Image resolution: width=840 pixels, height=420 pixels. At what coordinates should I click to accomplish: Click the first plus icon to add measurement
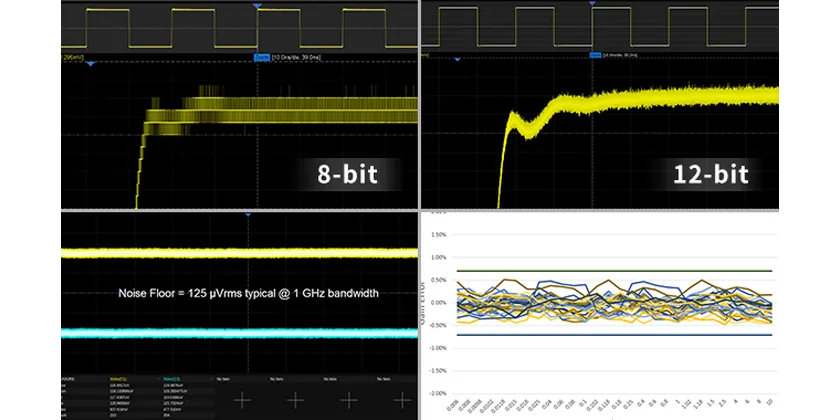[242, 400]
